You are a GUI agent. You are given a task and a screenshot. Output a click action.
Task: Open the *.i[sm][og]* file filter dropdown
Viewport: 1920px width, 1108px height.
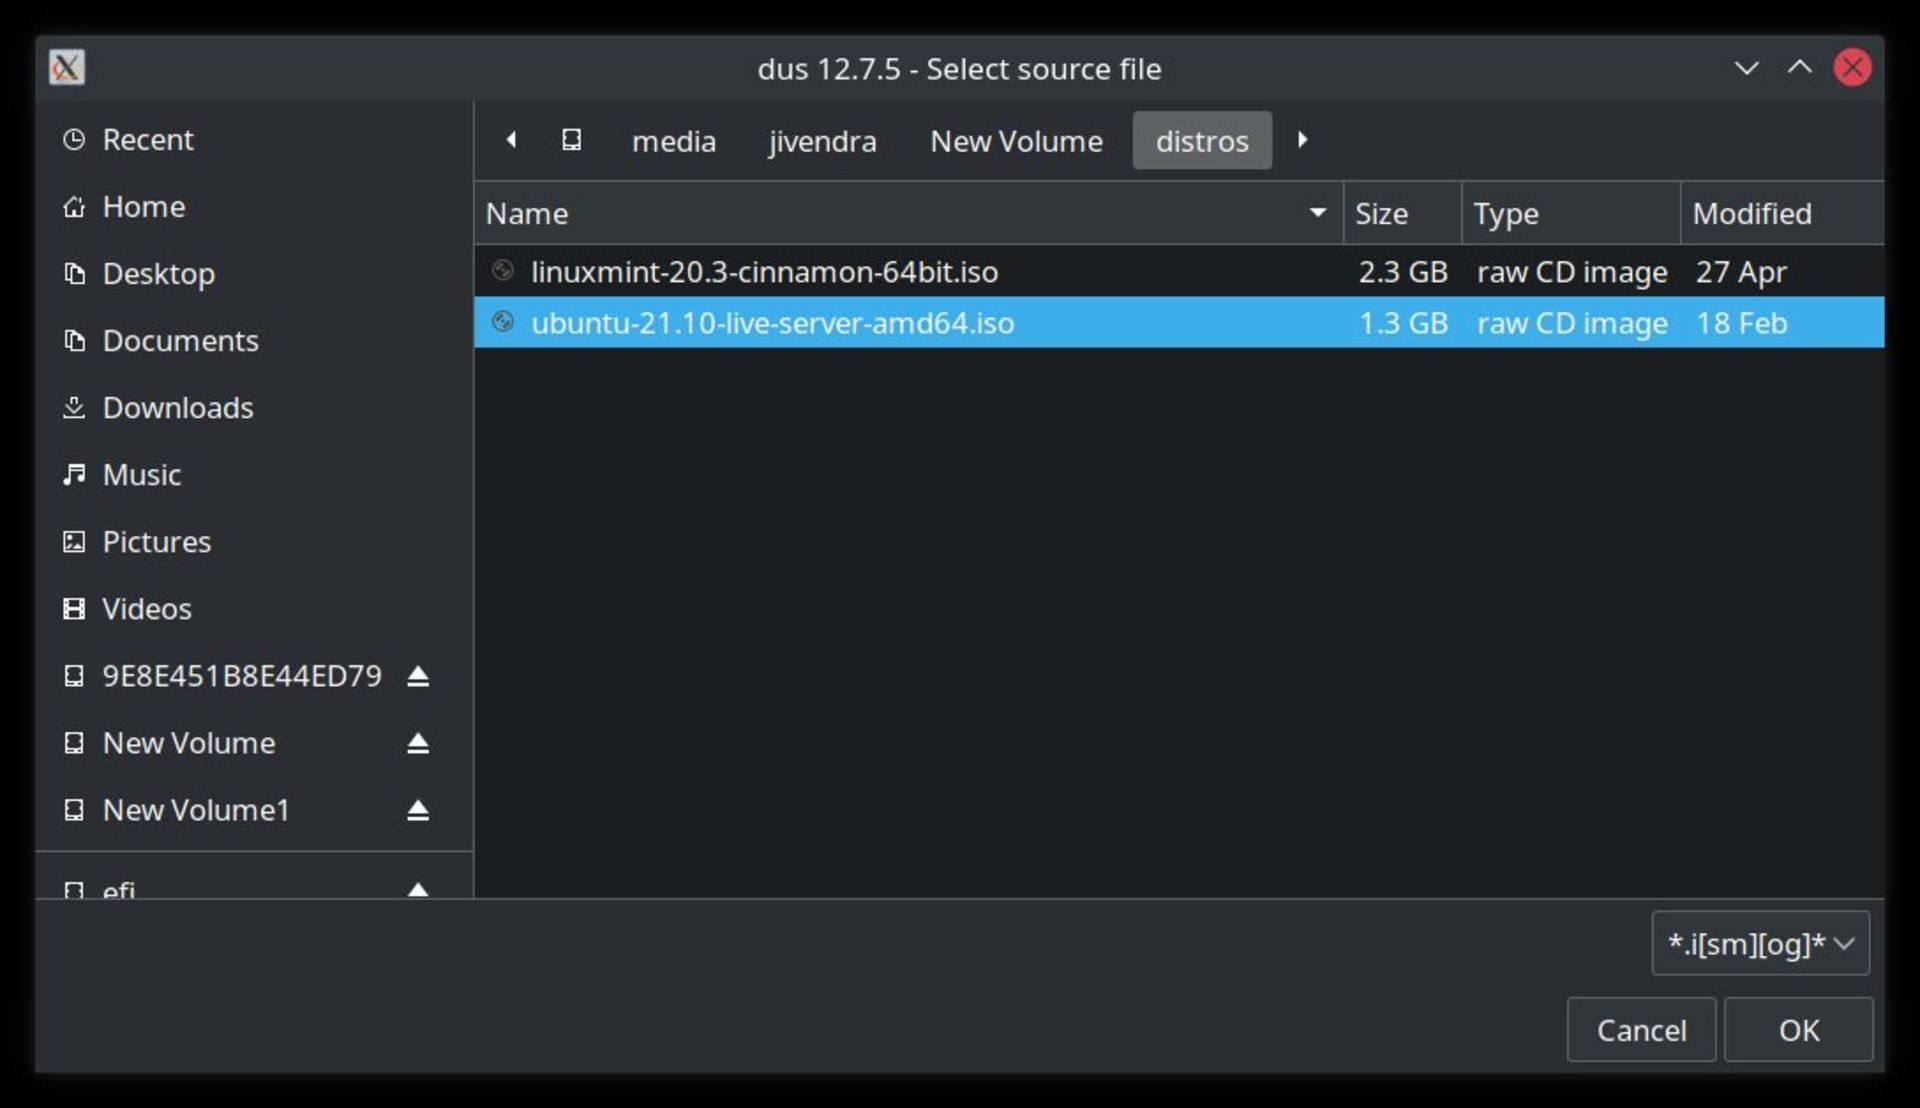[x=1760, y=943]
